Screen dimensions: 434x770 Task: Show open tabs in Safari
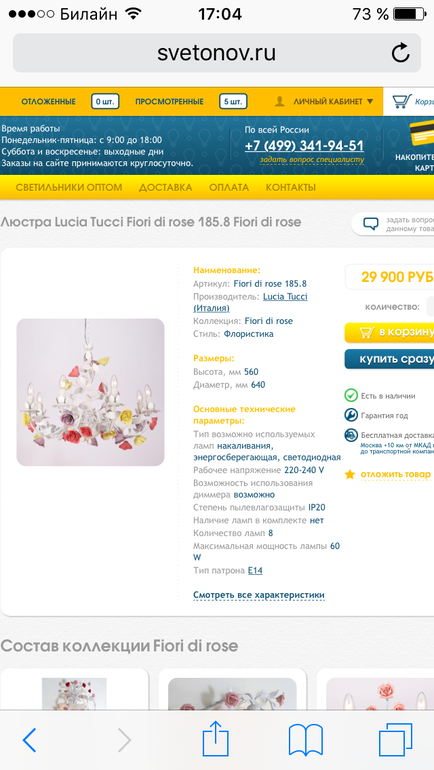(395, 740)
